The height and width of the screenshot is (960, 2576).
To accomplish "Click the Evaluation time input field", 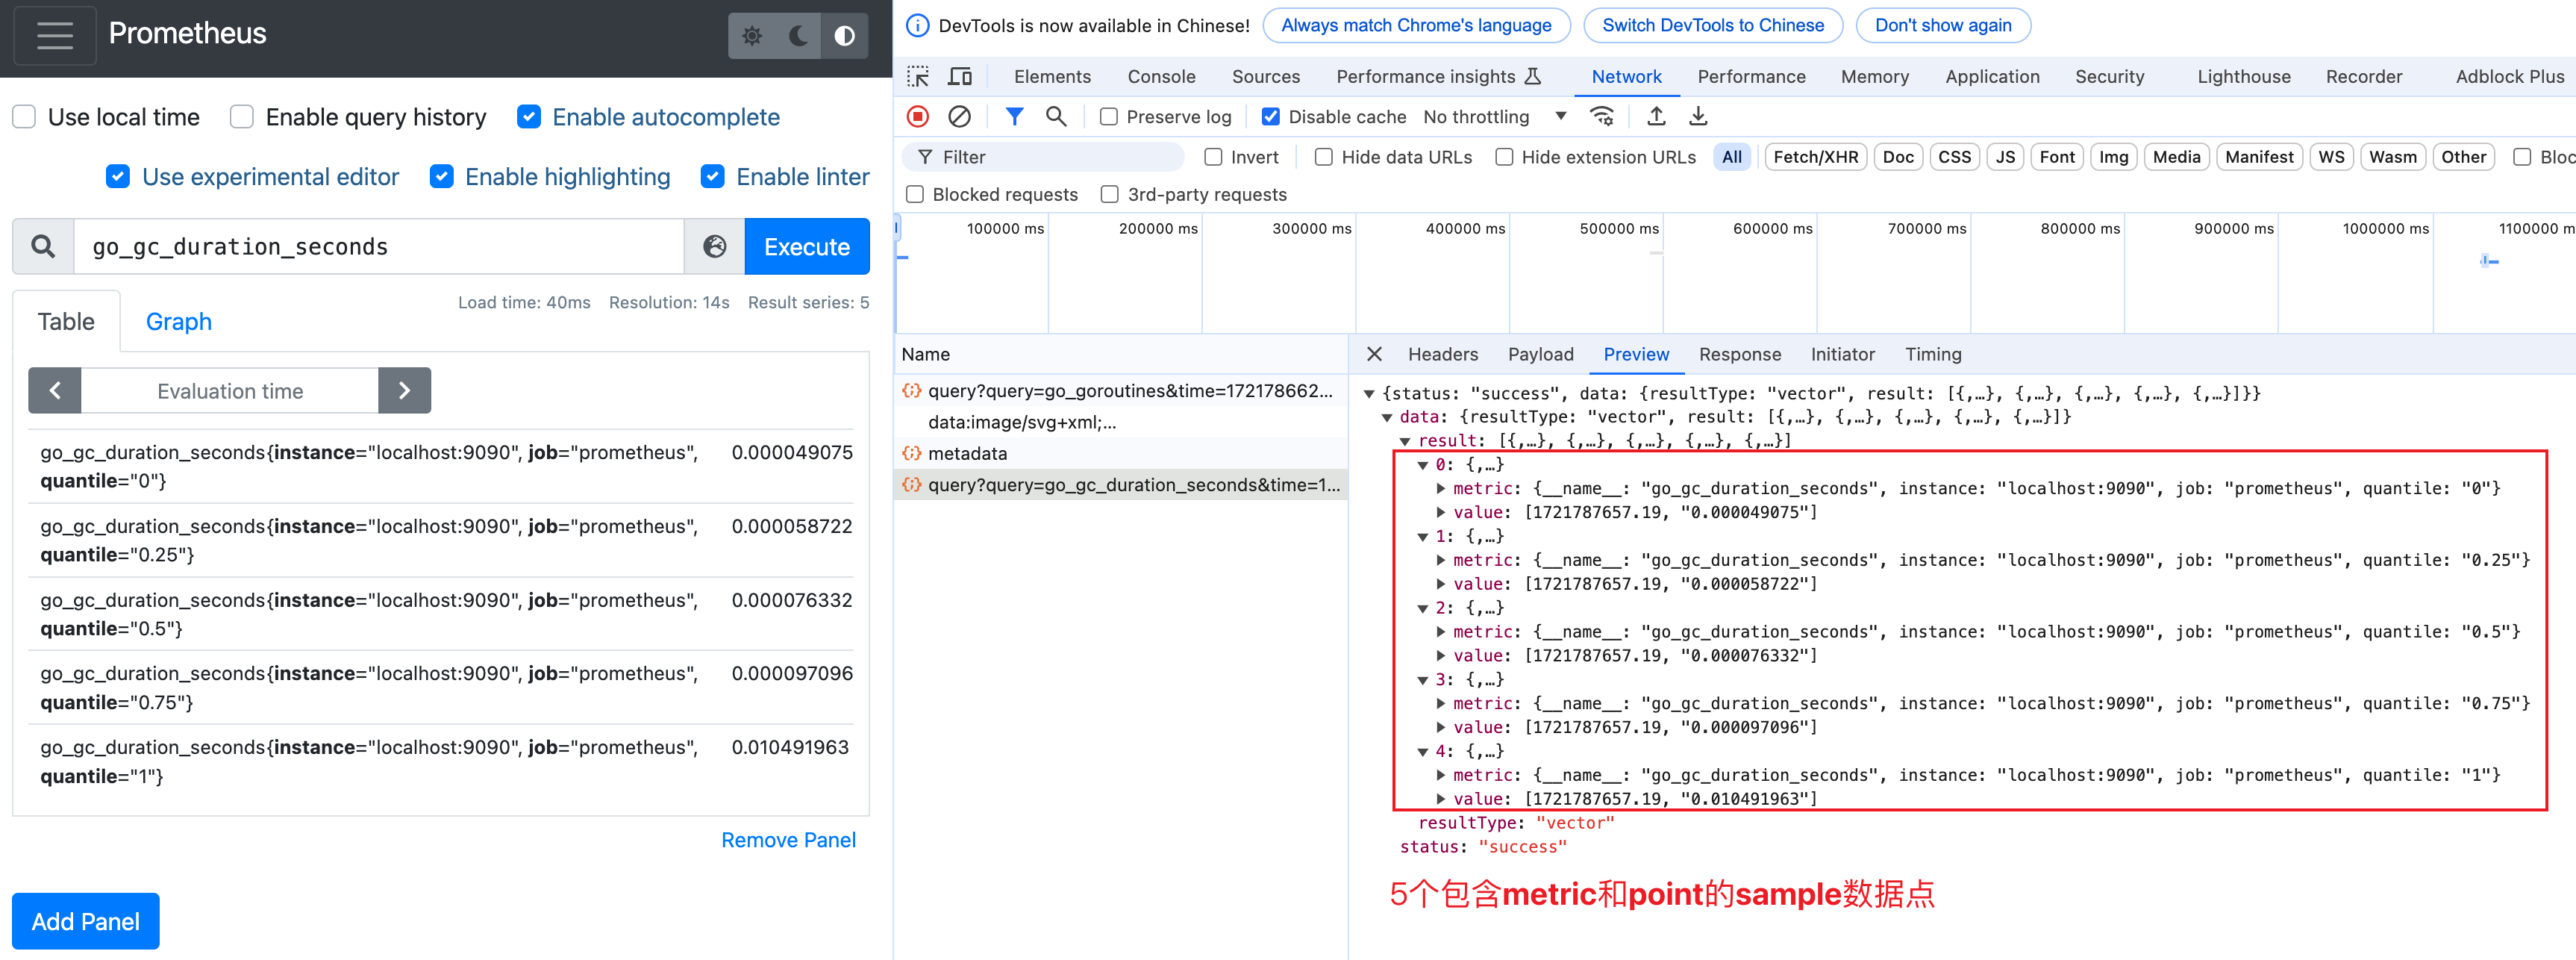I will tap(229, 391).
